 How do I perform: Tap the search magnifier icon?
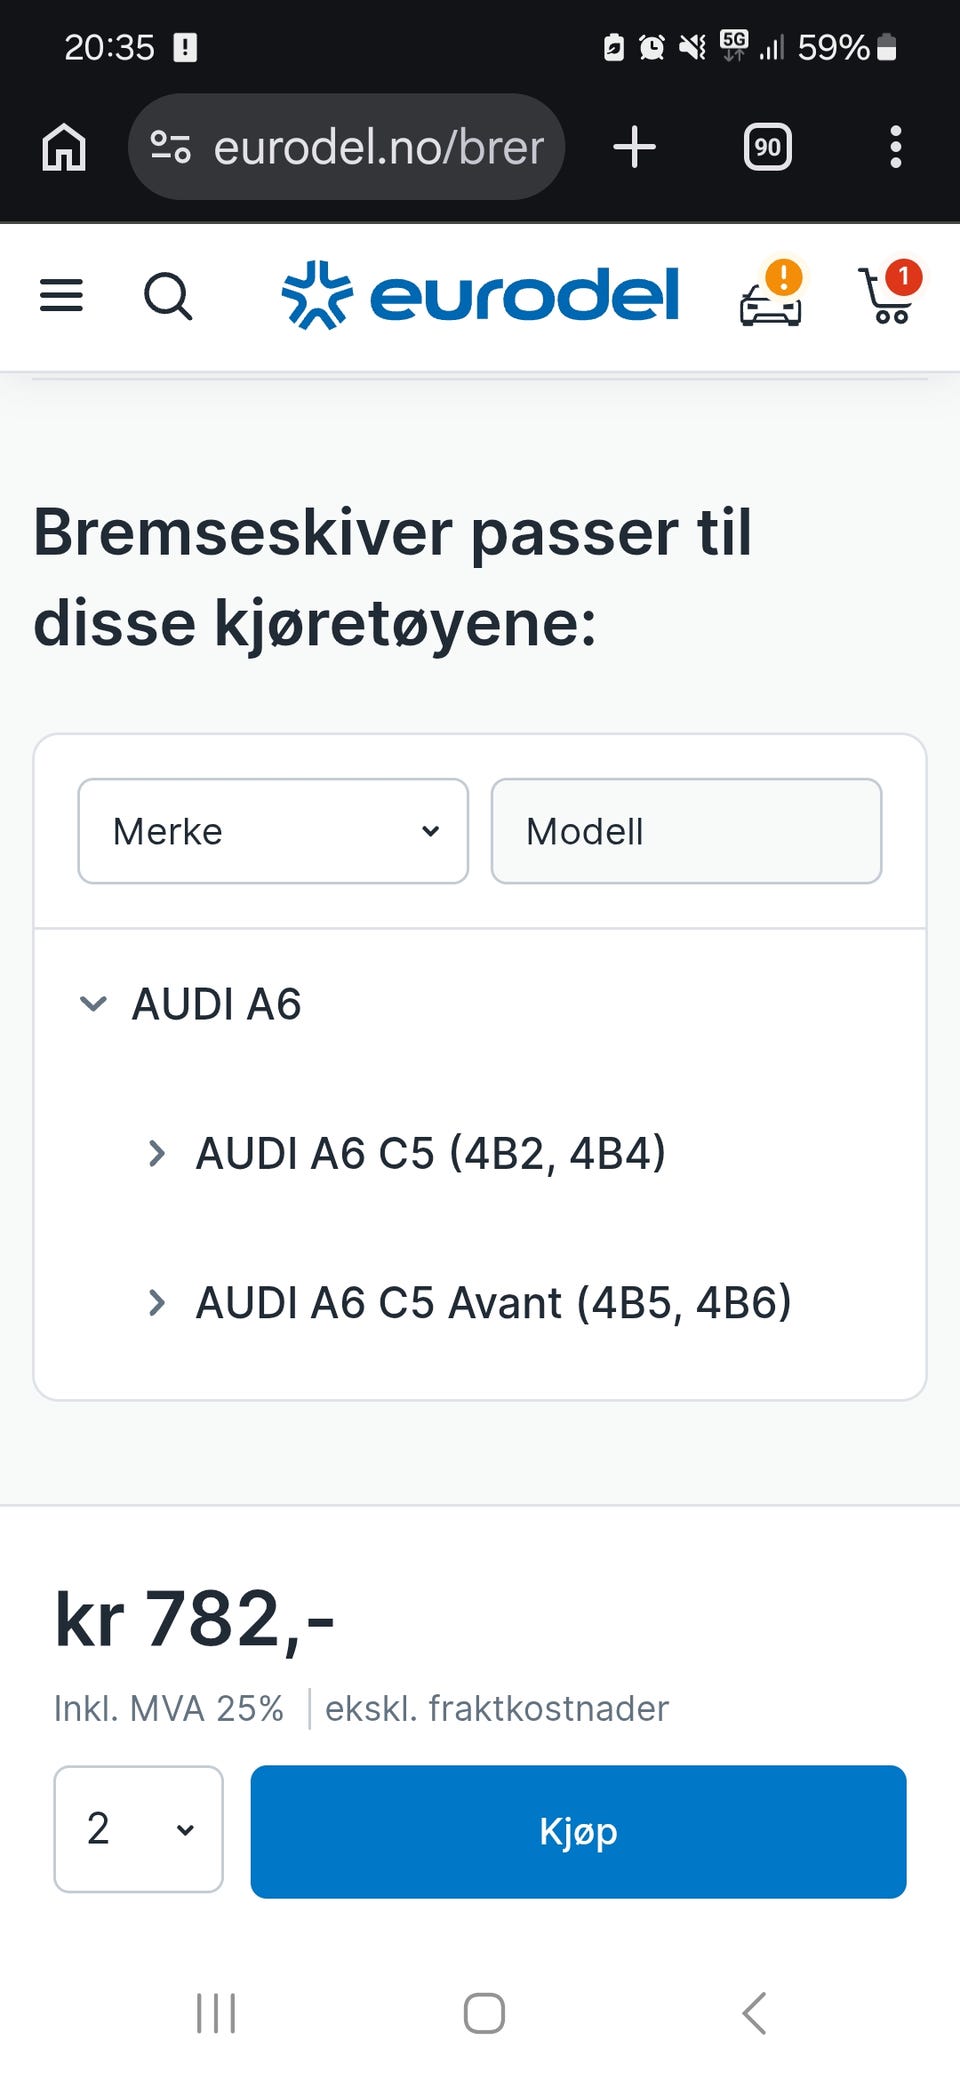point(168,296)
